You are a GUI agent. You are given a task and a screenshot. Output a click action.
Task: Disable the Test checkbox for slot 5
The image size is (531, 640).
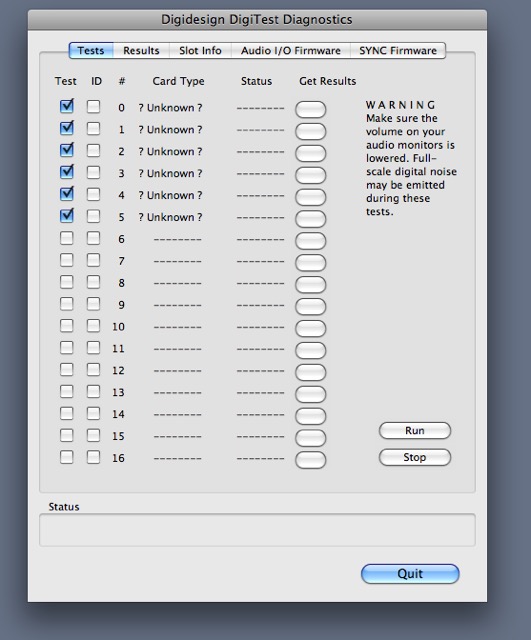(67, 216)
